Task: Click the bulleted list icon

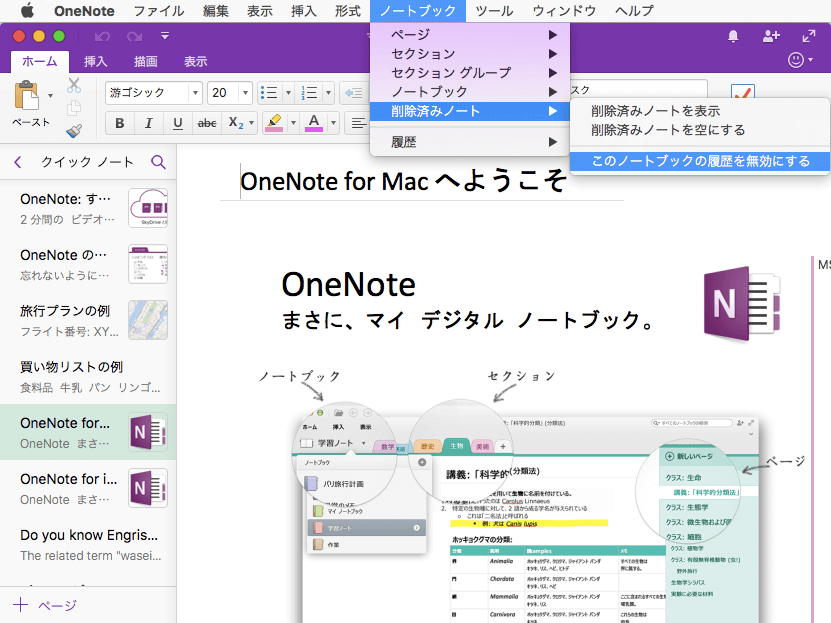Action: tap(270, 93)
